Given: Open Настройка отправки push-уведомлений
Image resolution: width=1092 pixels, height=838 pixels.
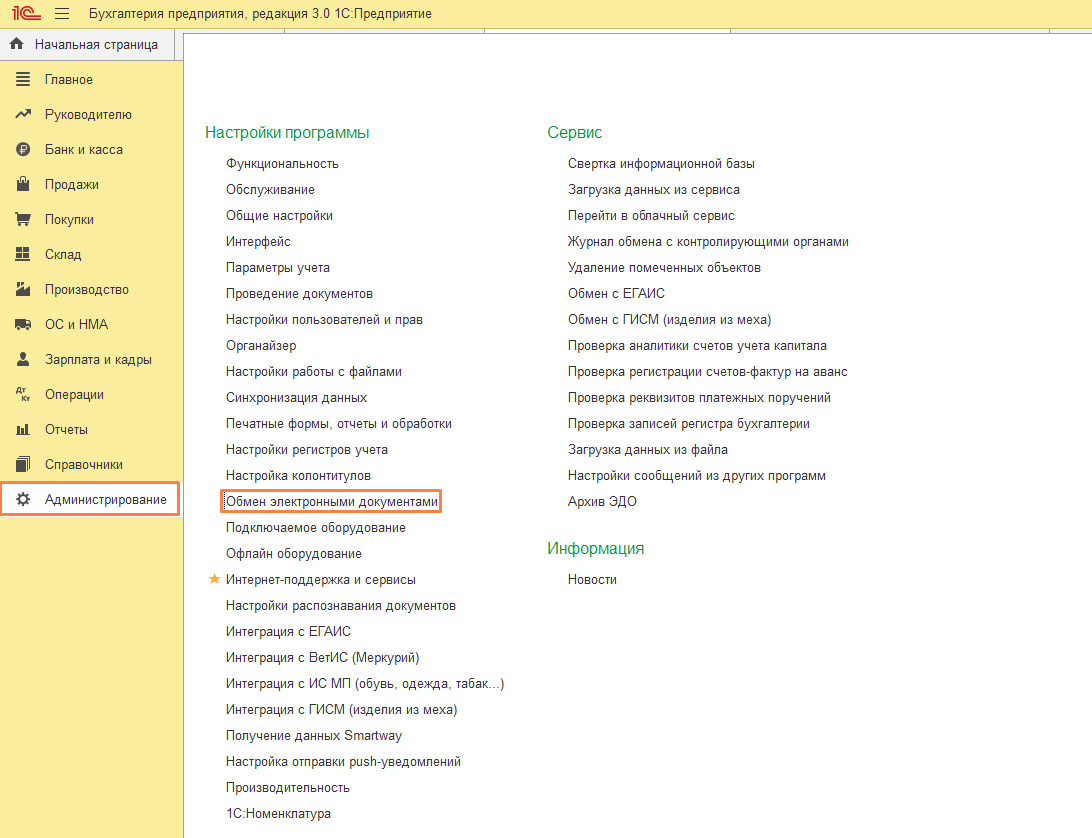Looking at the screenshot, I should 343,762.
